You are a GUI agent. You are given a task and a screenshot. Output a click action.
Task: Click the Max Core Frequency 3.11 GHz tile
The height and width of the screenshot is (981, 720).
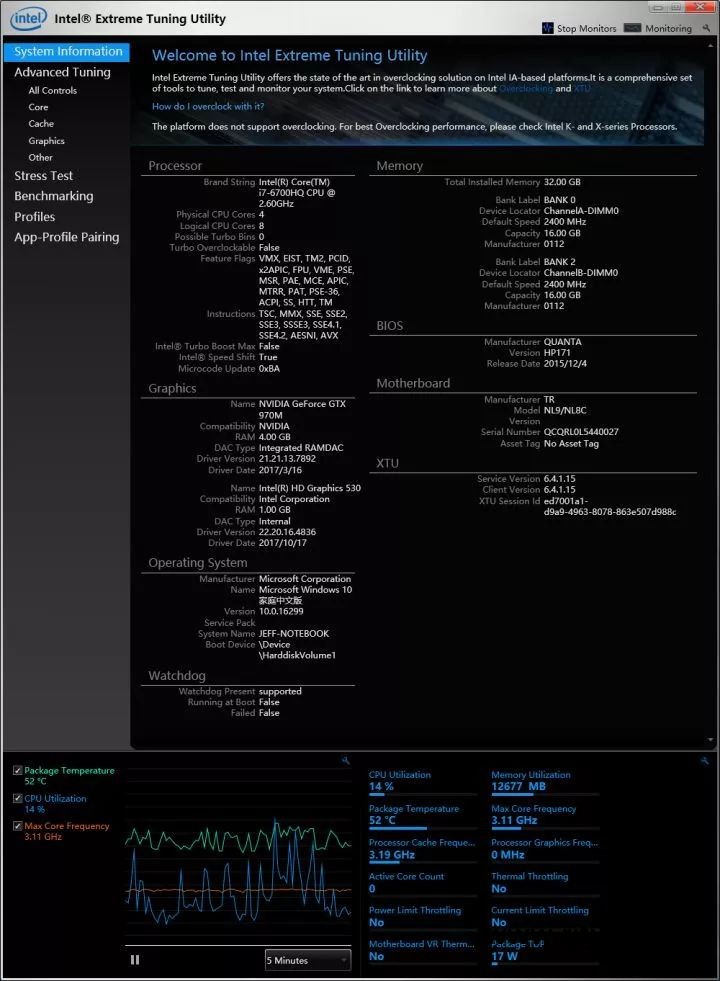pyautogui.click(x=545, y=815)
